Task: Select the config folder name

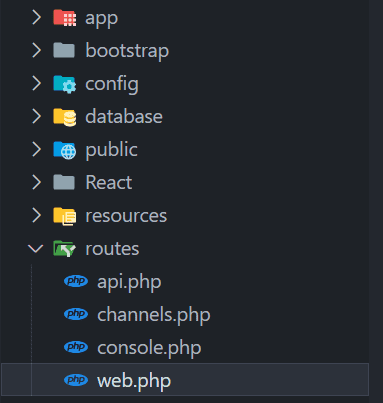Action: coord(112,84)
